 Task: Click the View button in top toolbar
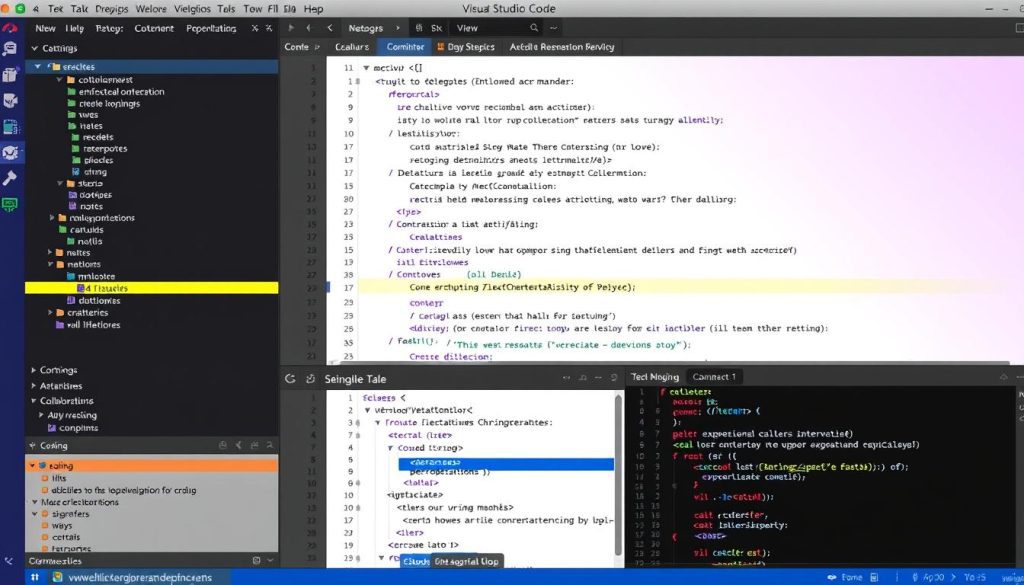click(467, 28)
